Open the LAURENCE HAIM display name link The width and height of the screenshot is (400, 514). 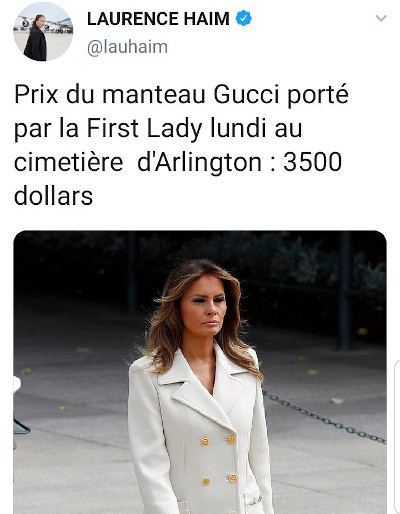[x=158, y=19]
